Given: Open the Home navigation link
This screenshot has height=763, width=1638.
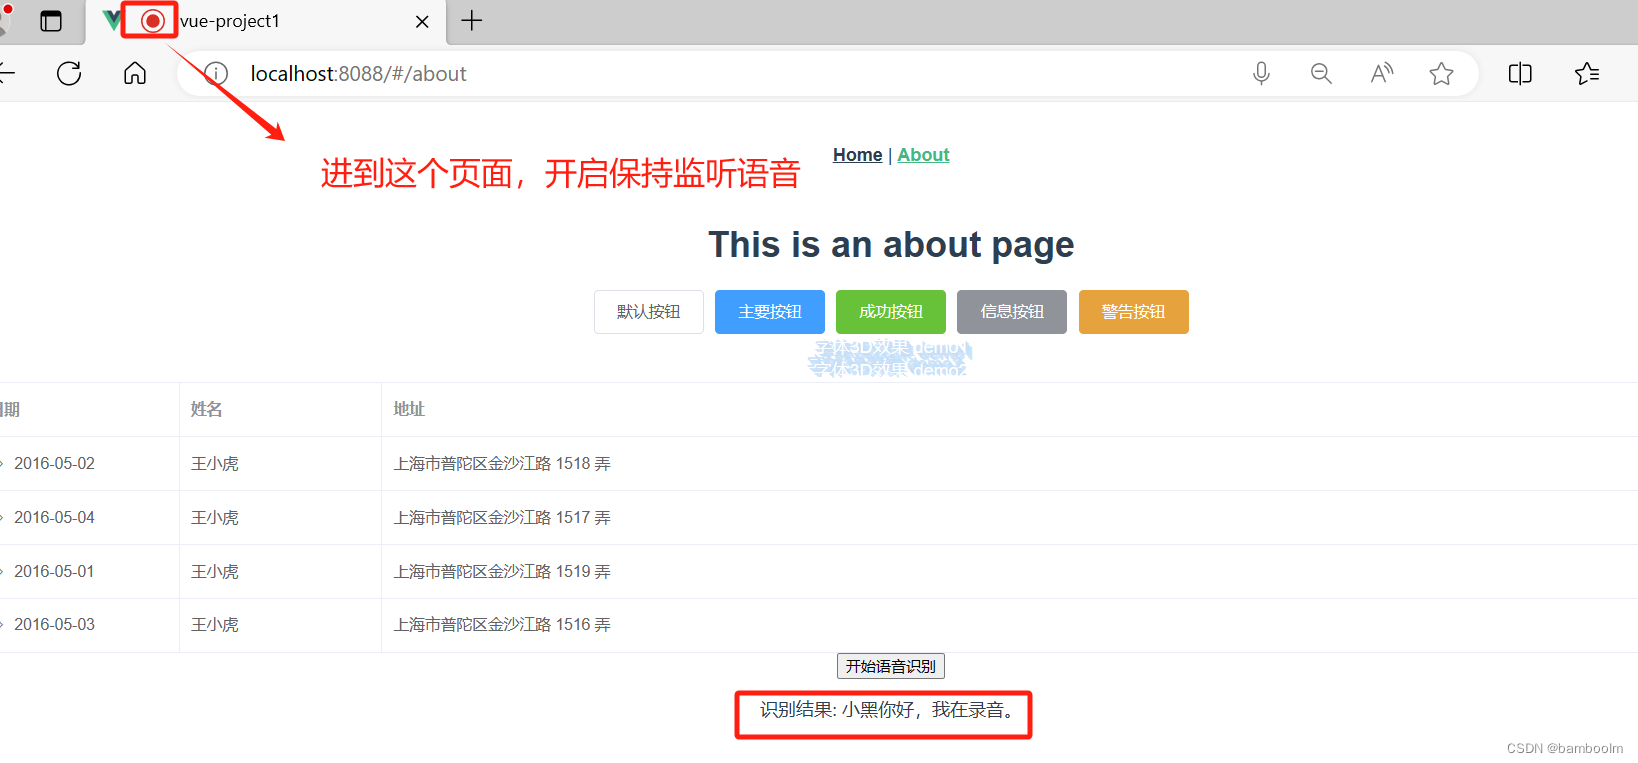Looking at the screenshot, I should [x=858, y=155].
